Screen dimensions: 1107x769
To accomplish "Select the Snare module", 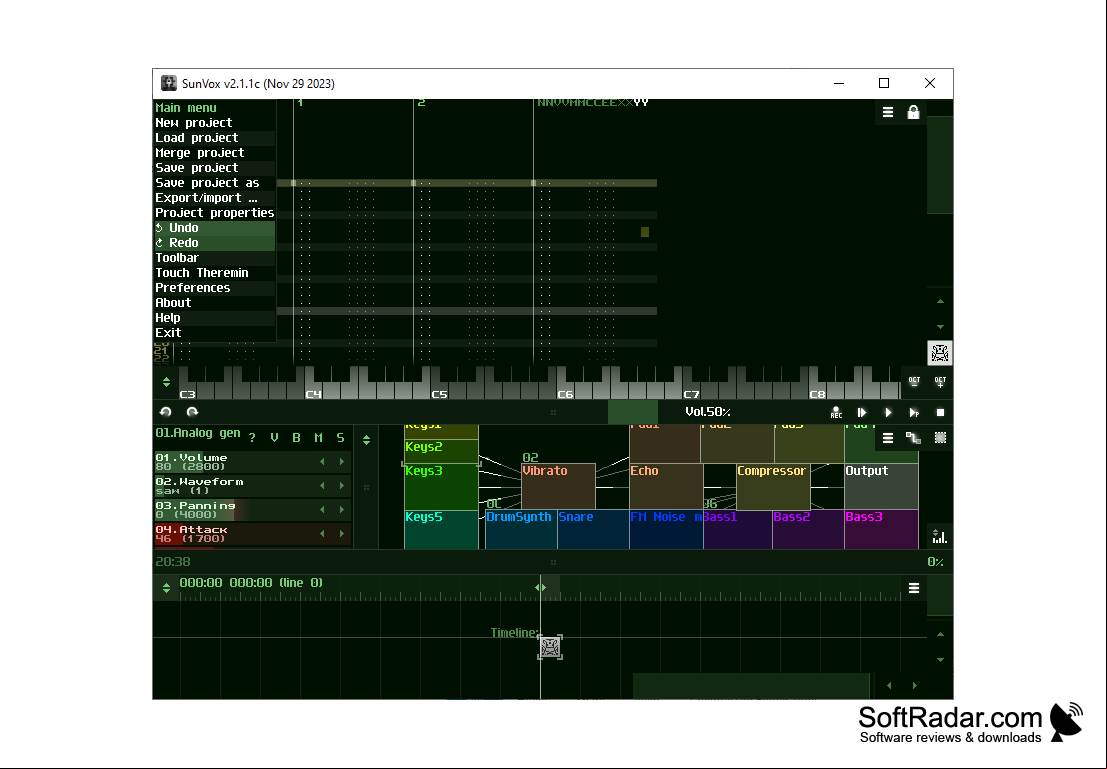I will coord(593,530).
